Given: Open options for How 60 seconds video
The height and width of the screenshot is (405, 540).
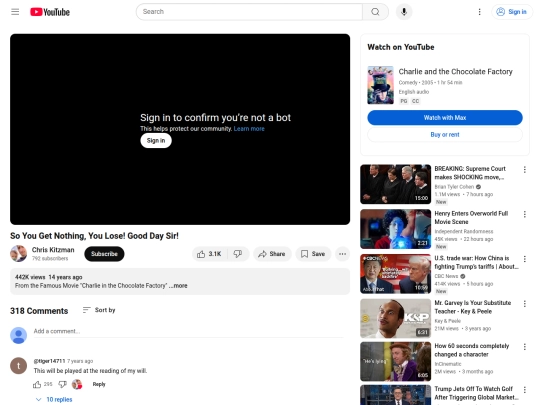Looking at the screenshot, I should pos(525,347).
